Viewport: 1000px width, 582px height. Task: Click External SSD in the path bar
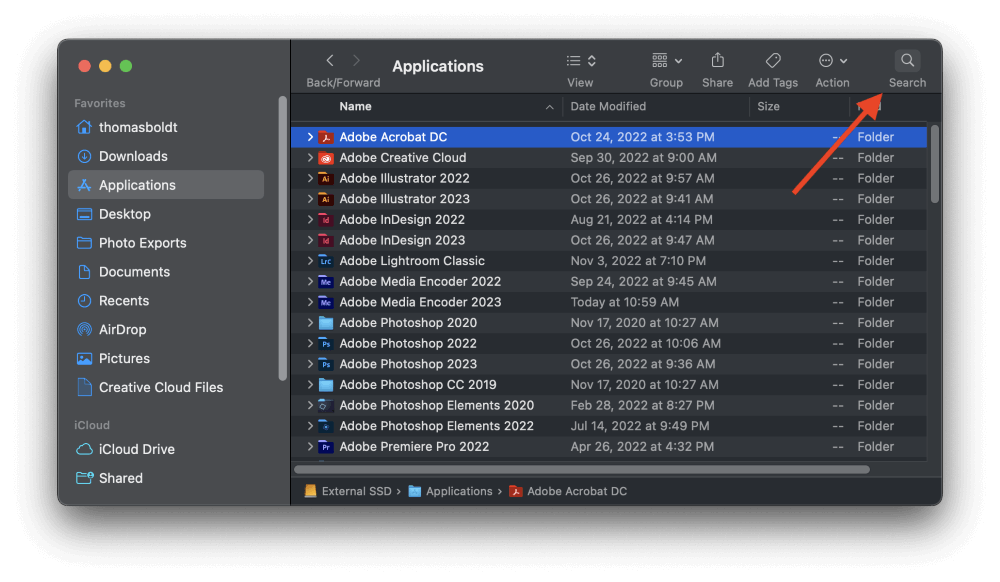[348, 491]
